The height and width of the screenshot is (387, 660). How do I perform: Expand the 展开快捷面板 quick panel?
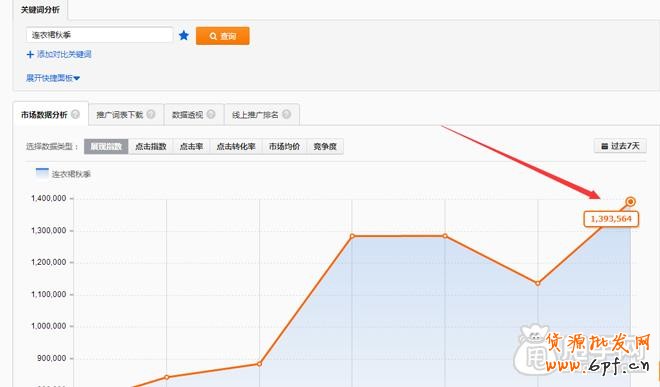coord(53,78)
